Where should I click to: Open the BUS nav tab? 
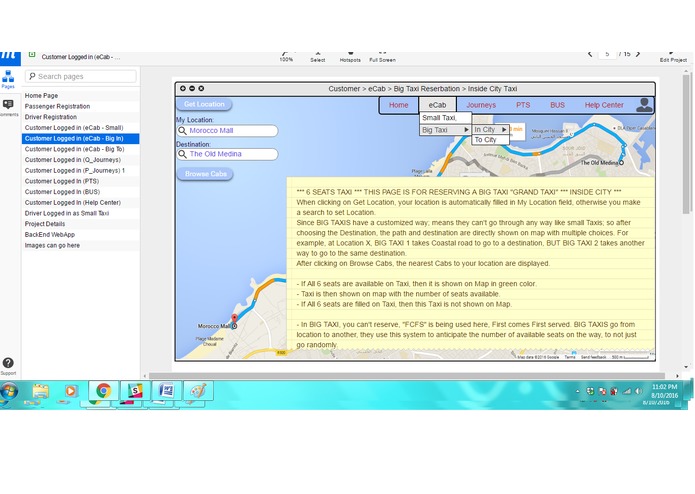point(557,105)
